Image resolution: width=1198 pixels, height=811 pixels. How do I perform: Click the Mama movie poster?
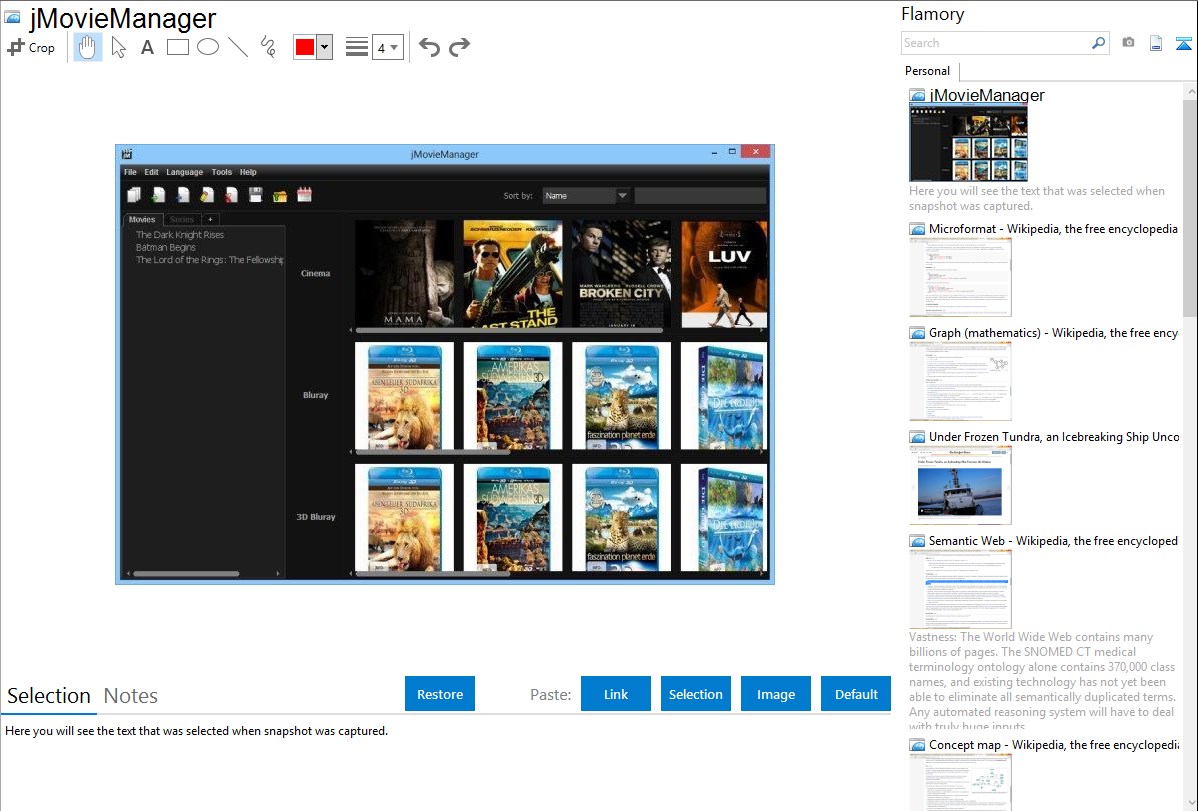click(x=404, y=274)
